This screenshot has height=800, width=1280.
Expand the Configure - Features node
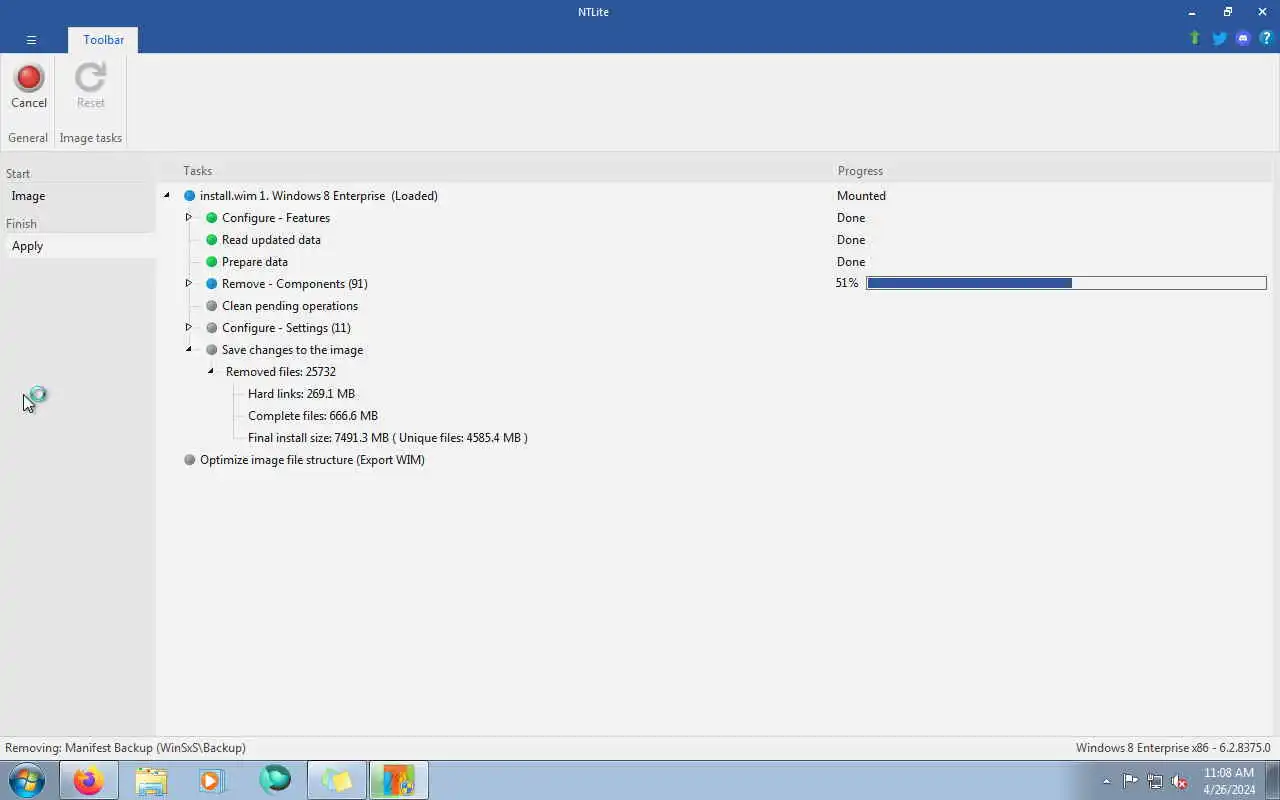pos(188,217)
